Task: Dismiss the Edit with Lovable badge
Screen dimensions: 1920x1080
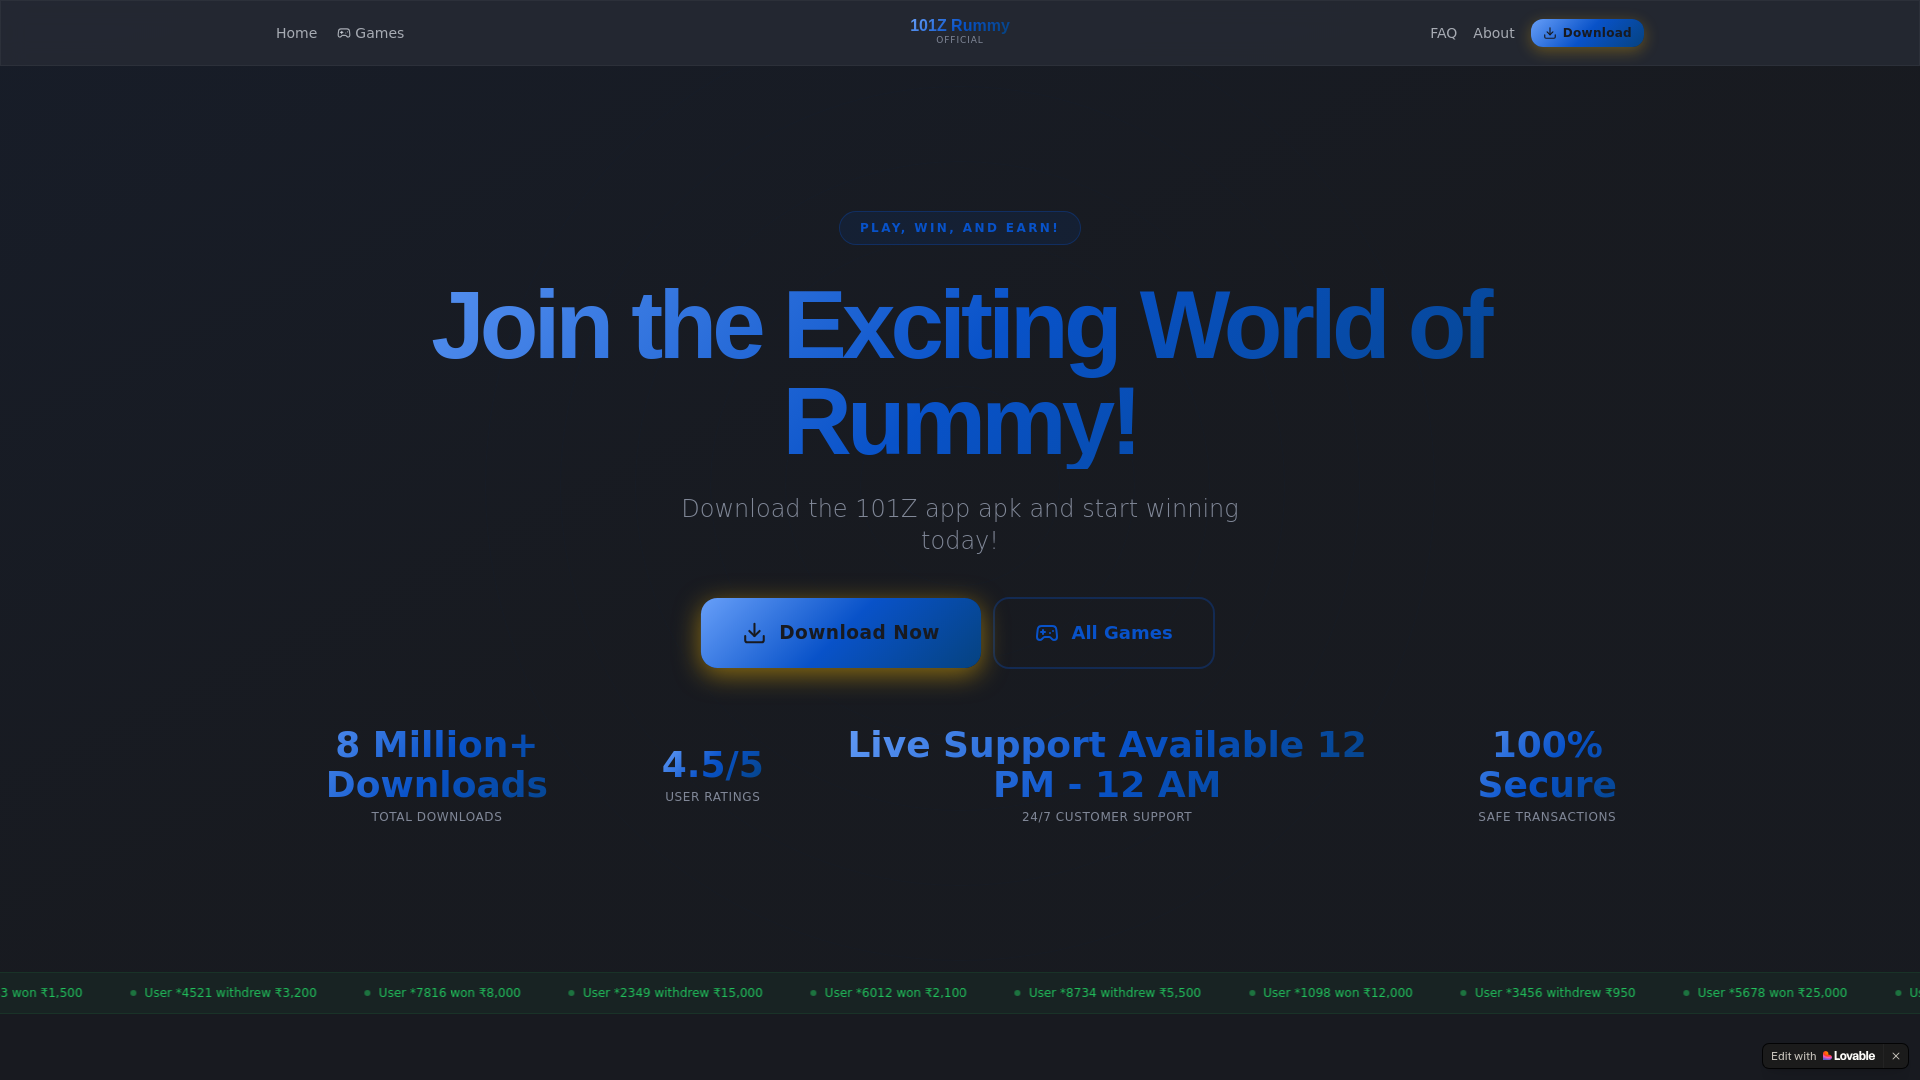Action: pyautogui.click(x=1895, y=1056)
